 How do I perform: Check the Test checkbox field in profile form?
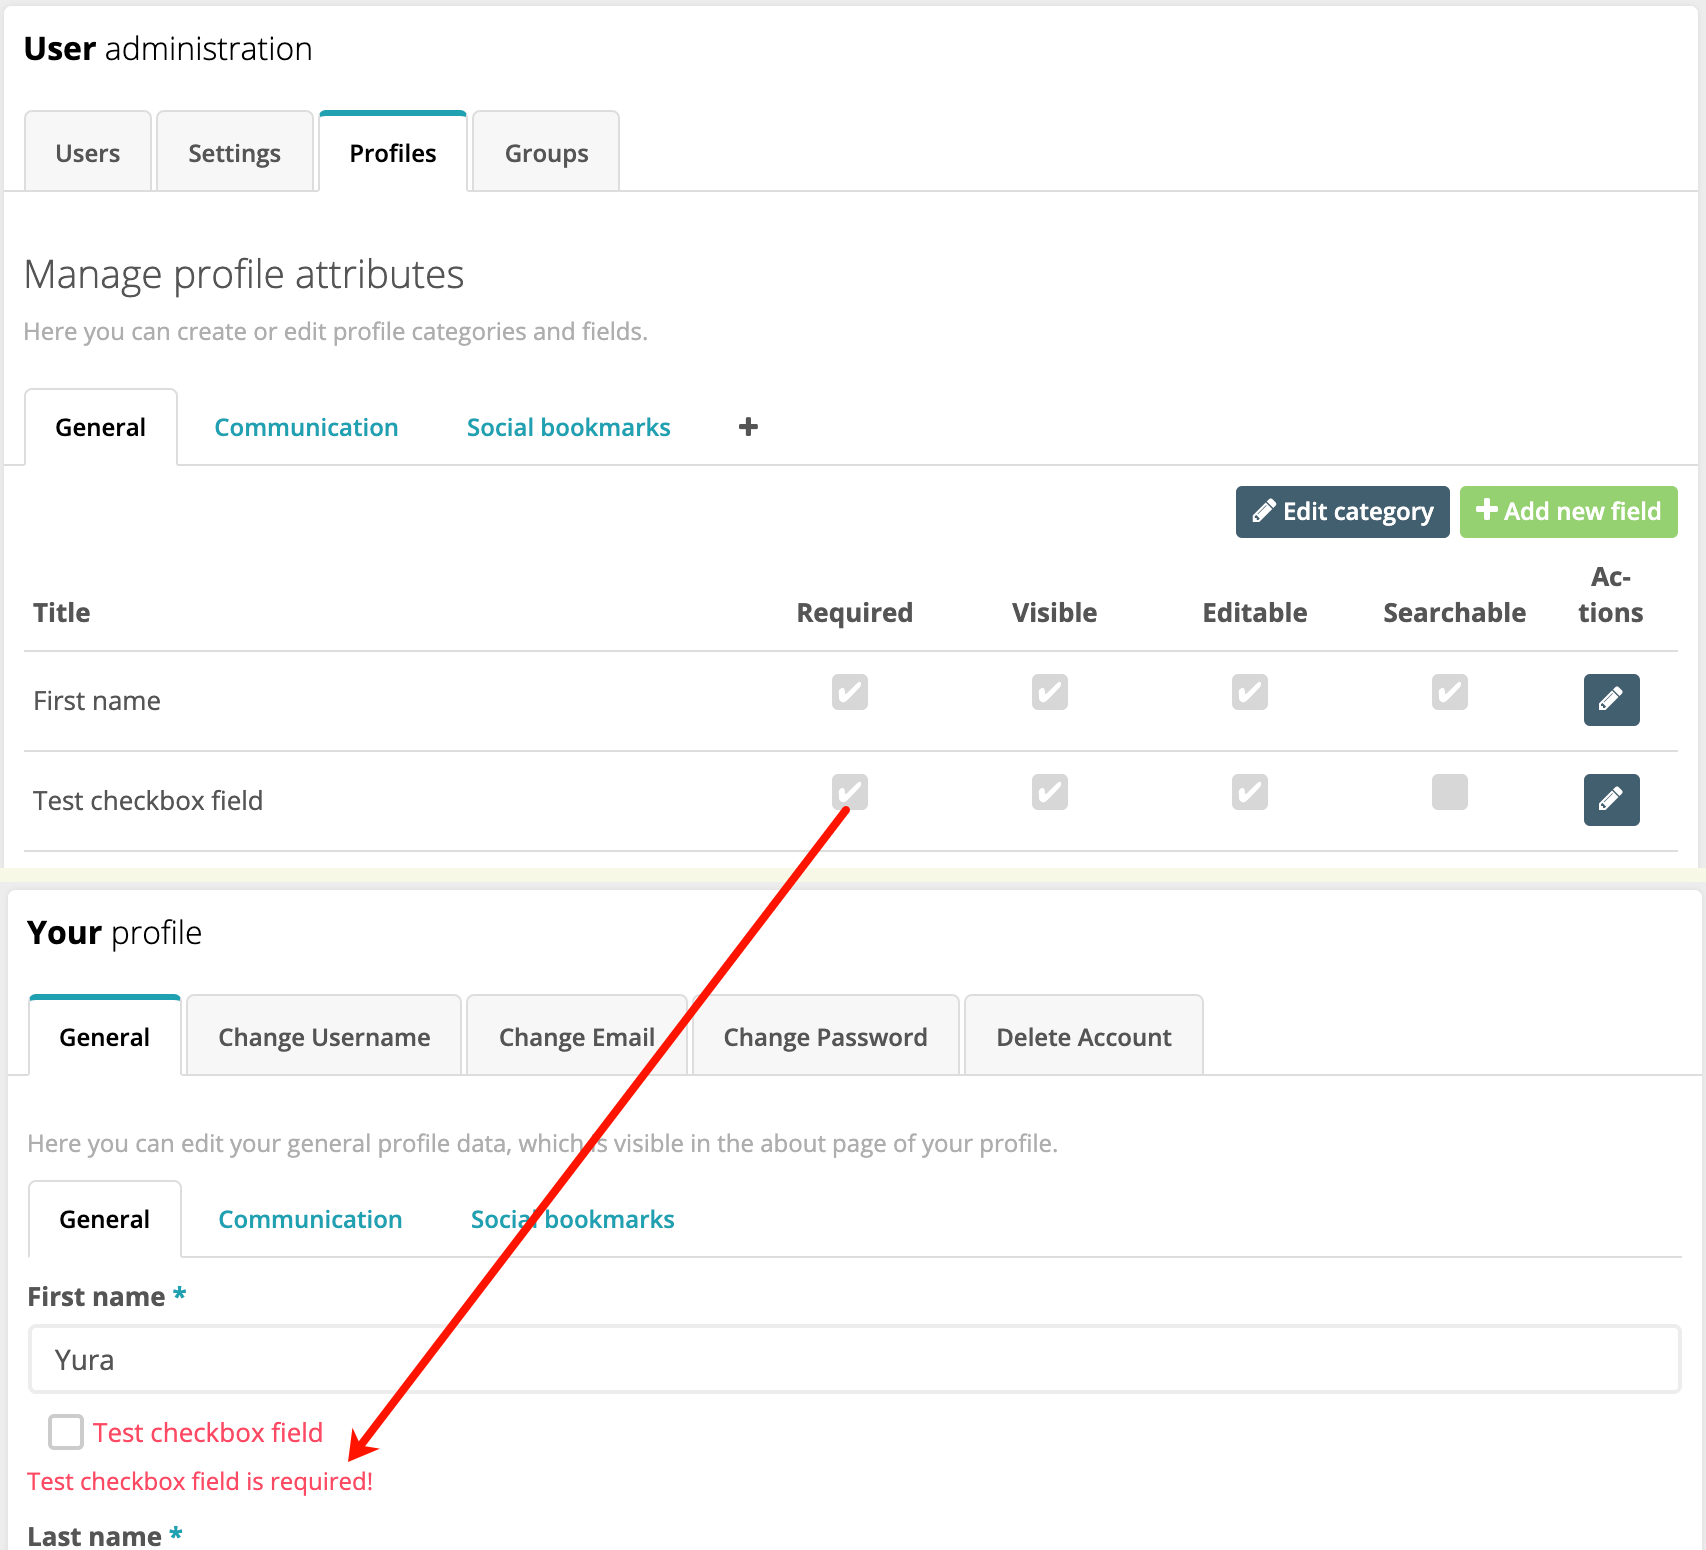(65, 1432)
